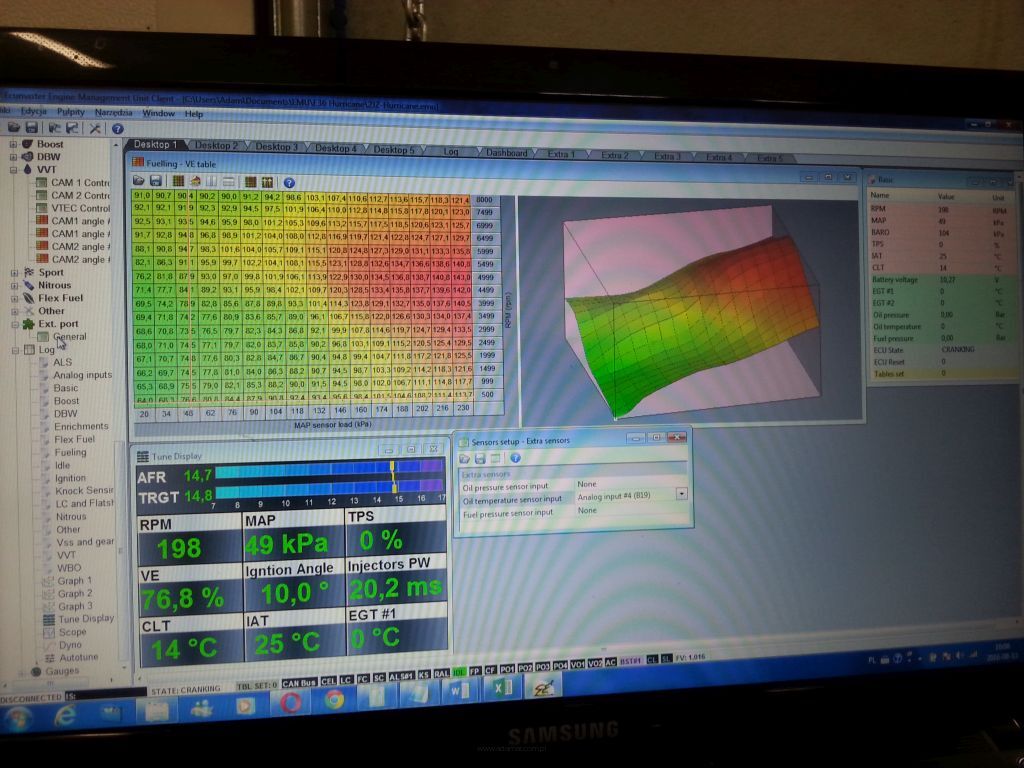Open Google Chrome from the taskbar
The image size is (1024, 768).
click(335, 702)
